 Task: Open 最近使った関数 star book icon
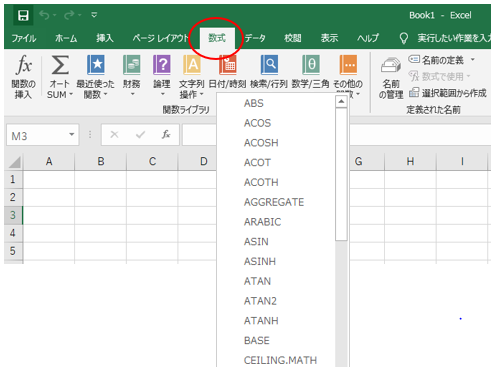coord(96,65)
